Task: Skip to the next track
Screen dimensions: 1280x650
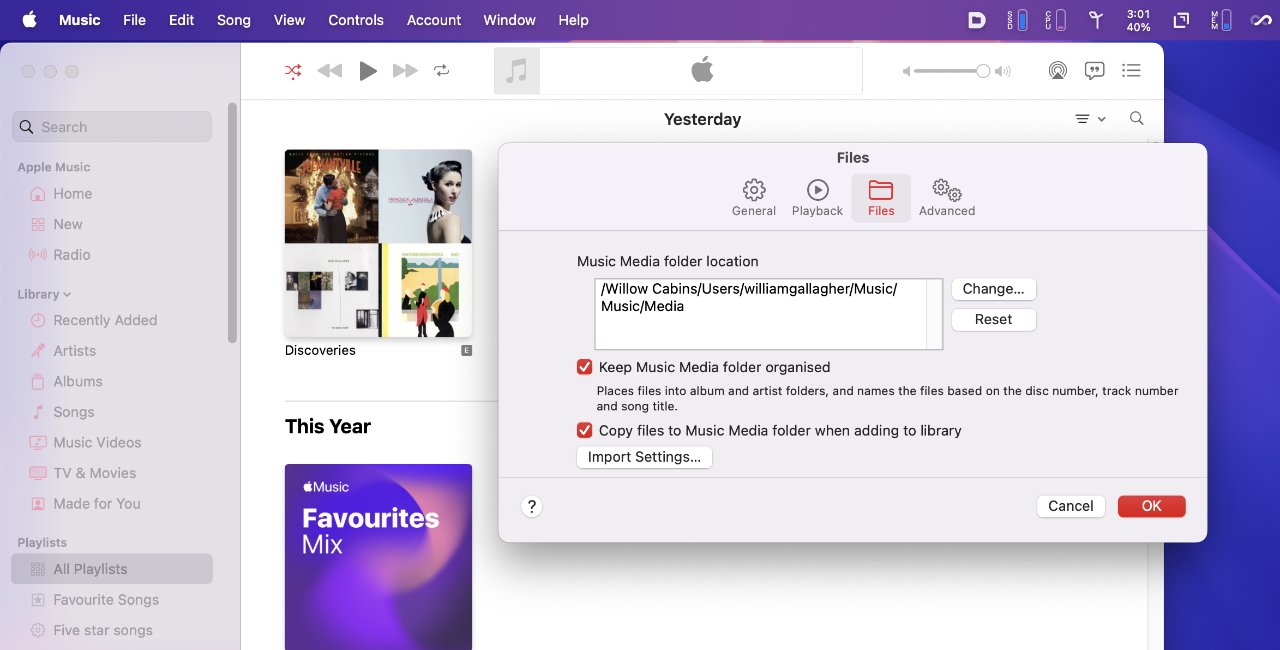Action: 405,71
